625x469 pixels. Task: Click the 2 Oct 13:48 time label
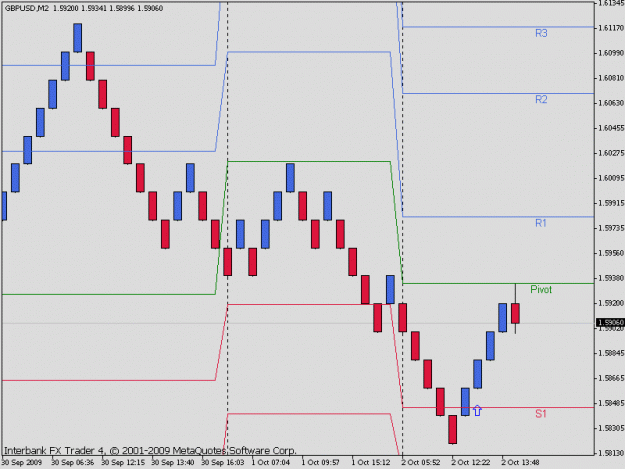(x=520, y=462)
